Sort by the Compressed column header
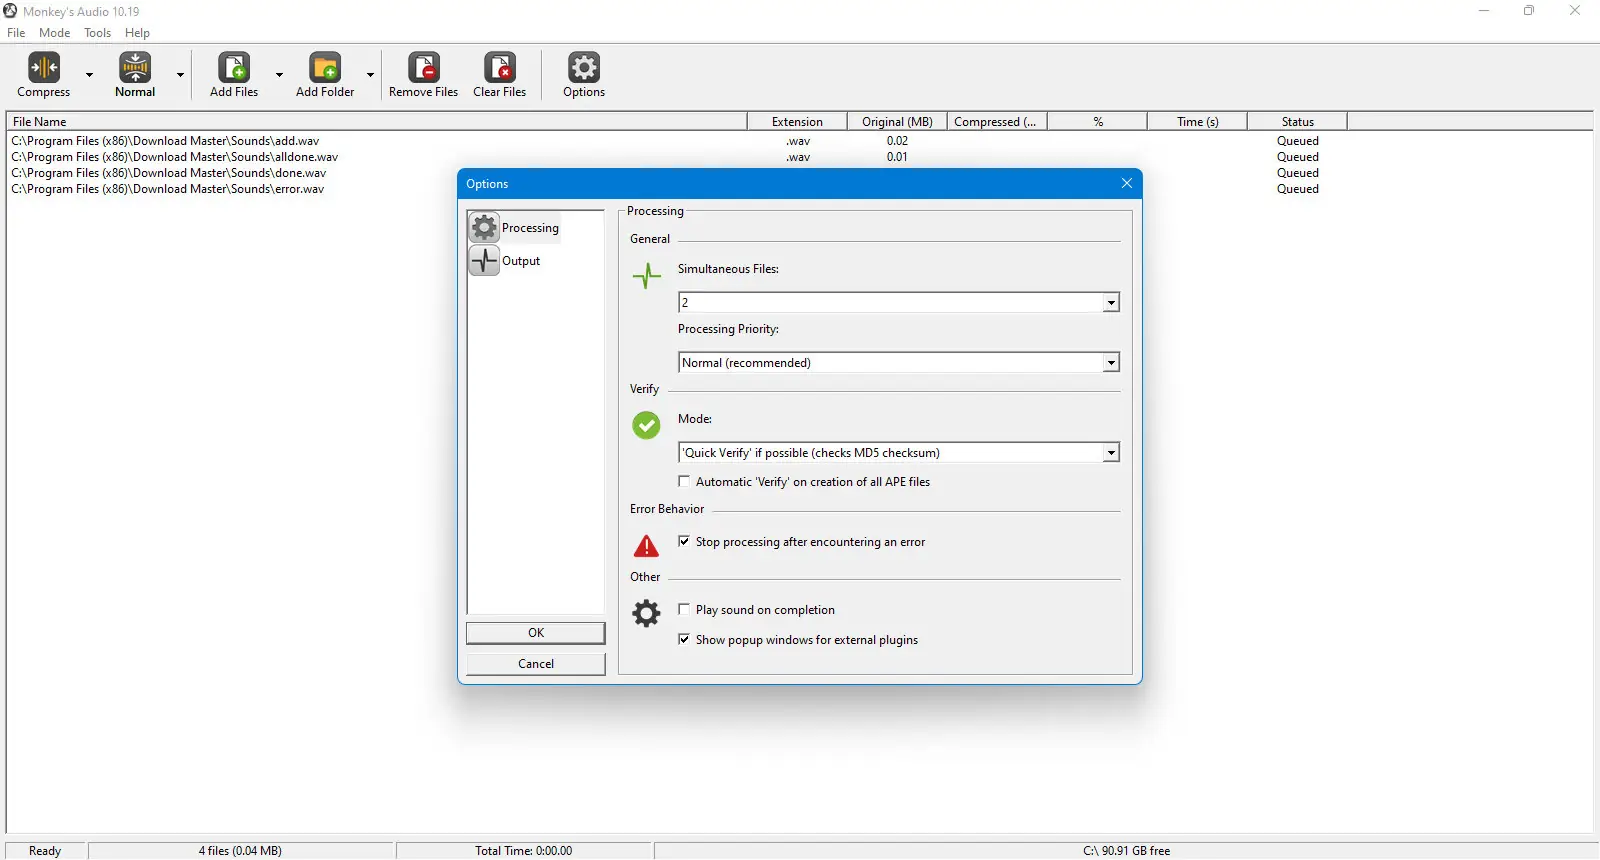 997,122
